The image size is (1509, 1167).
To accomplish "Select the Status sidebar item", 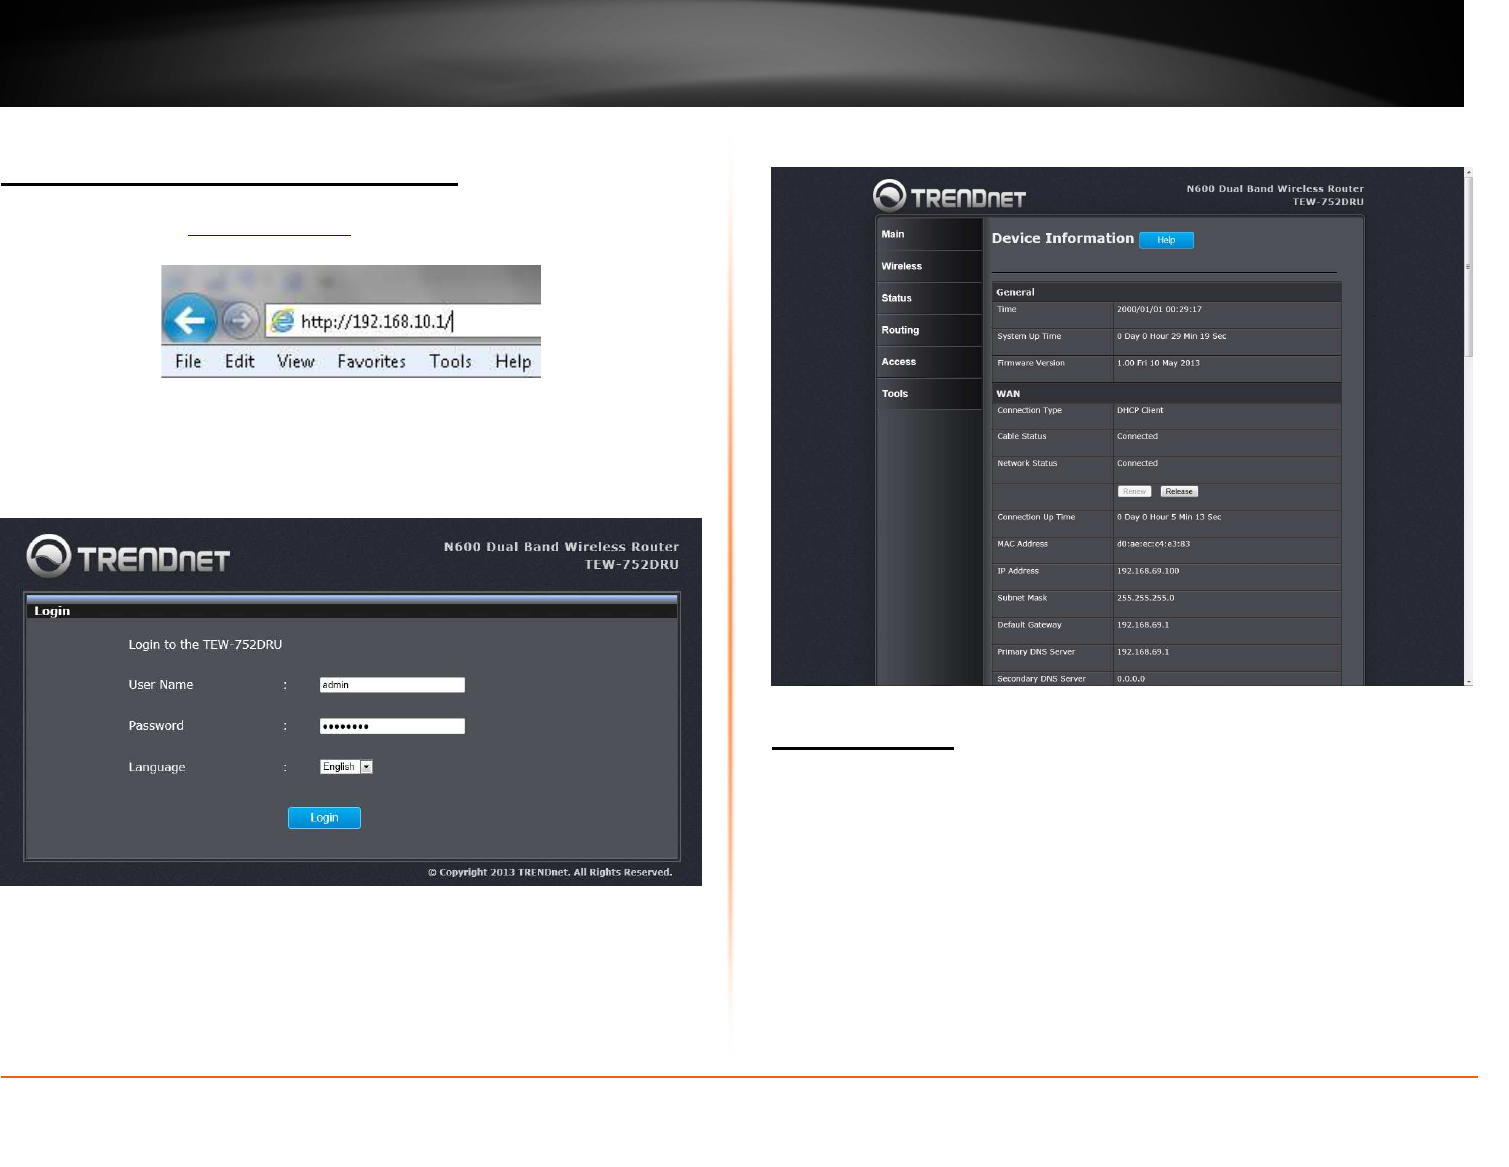I will [x=929, y=298].
